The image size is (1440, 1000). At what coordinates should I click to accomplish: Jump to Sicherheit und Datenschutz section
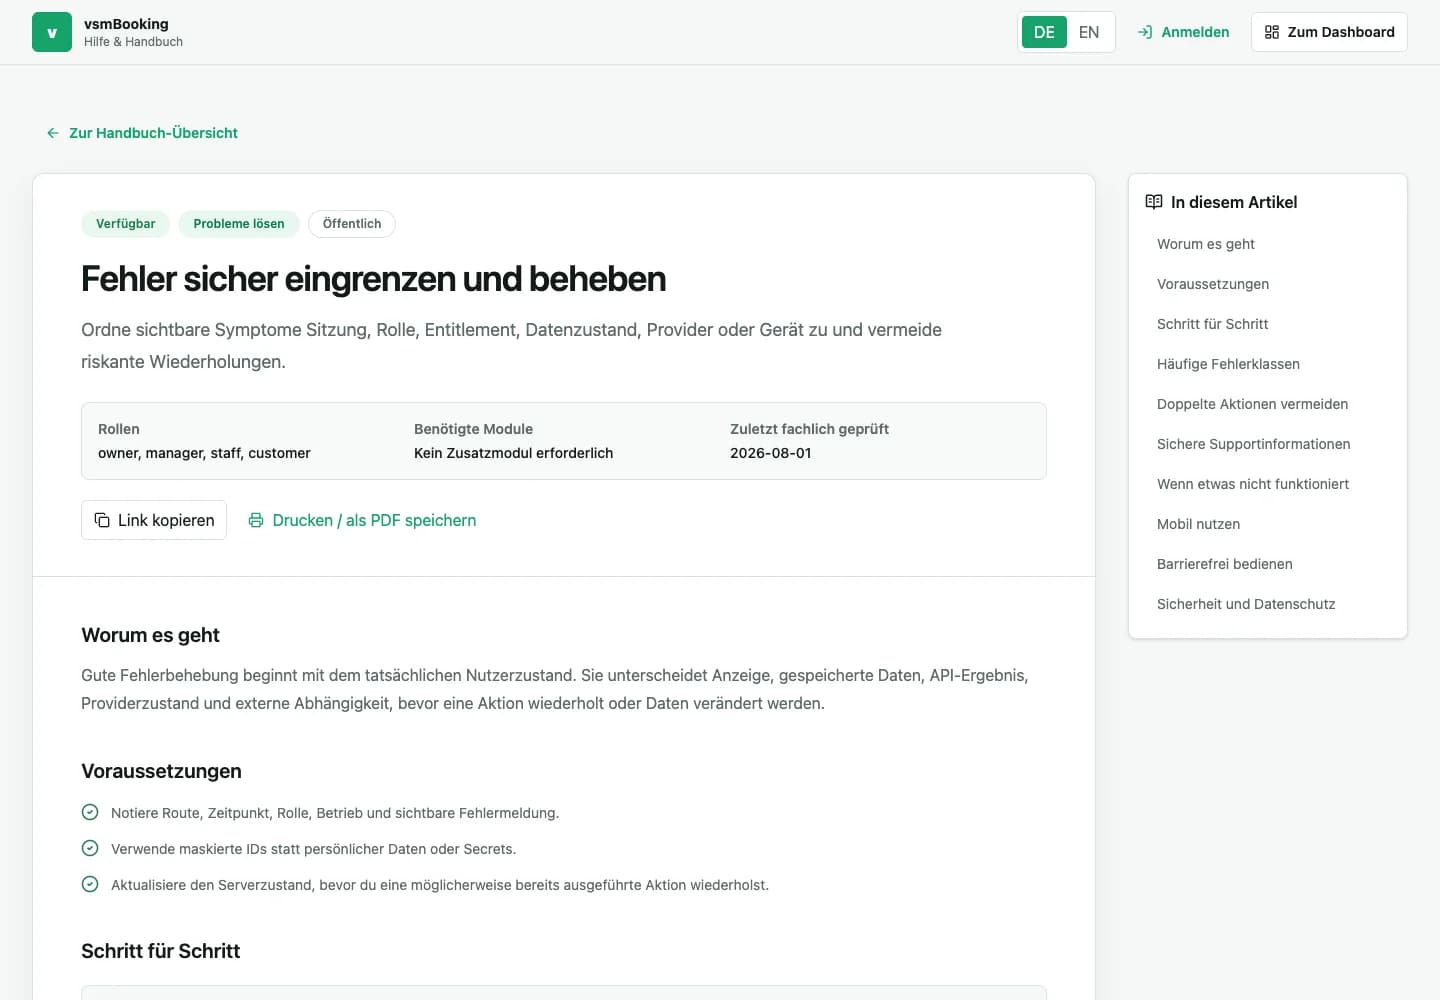click(1246, 604)
